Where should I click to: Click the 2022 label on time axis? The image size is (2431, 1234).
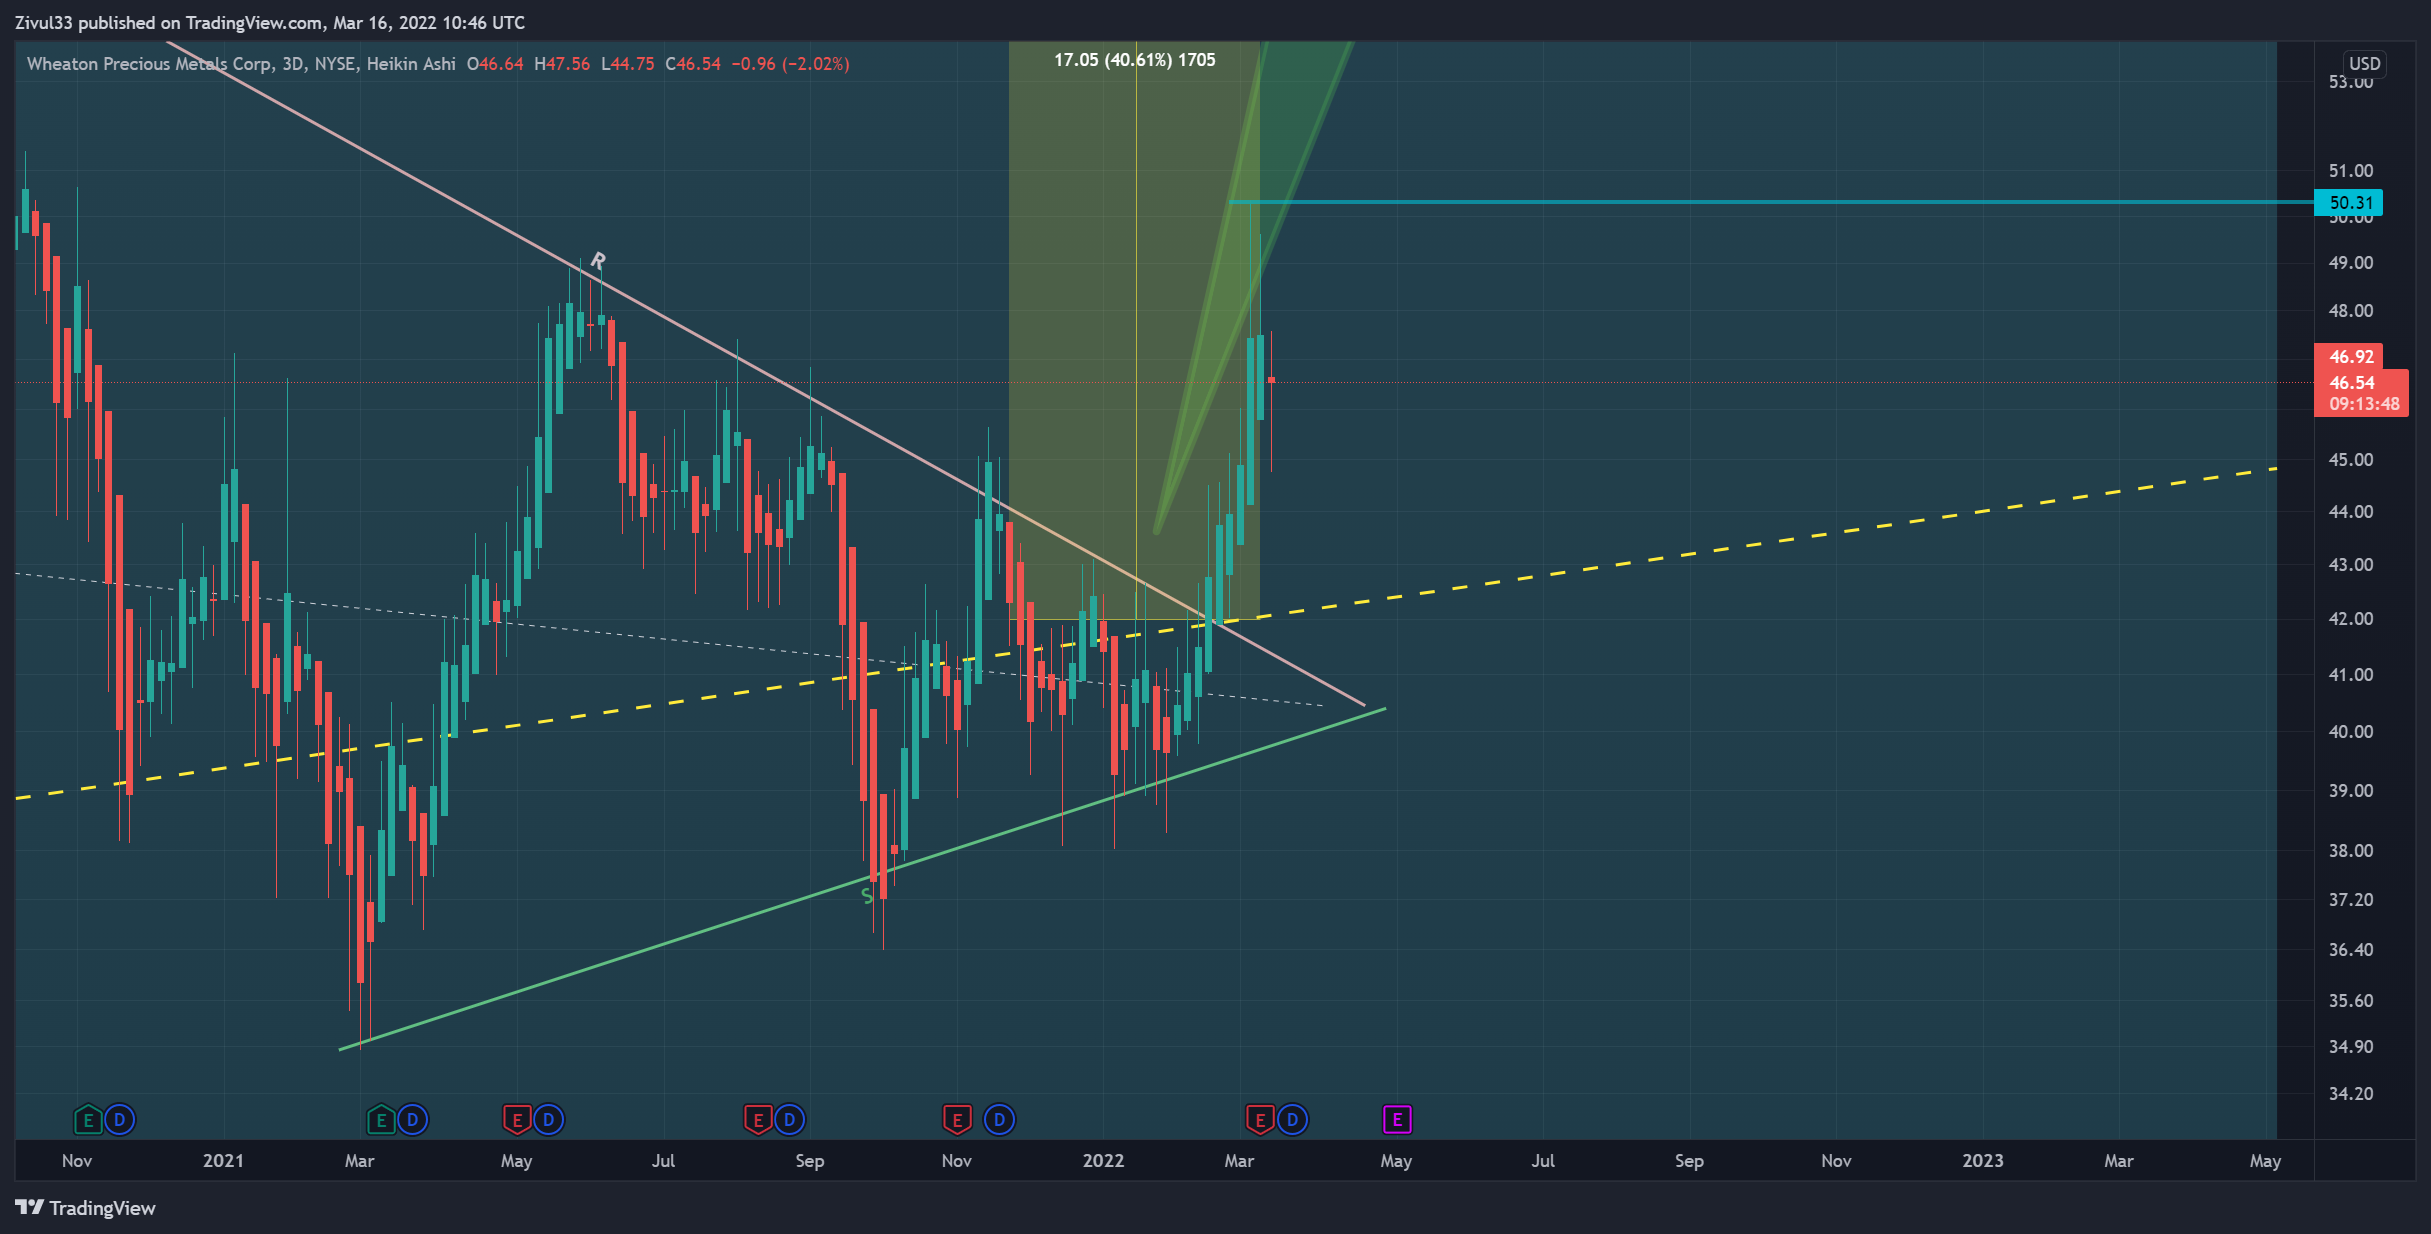click(1104, 1161)
